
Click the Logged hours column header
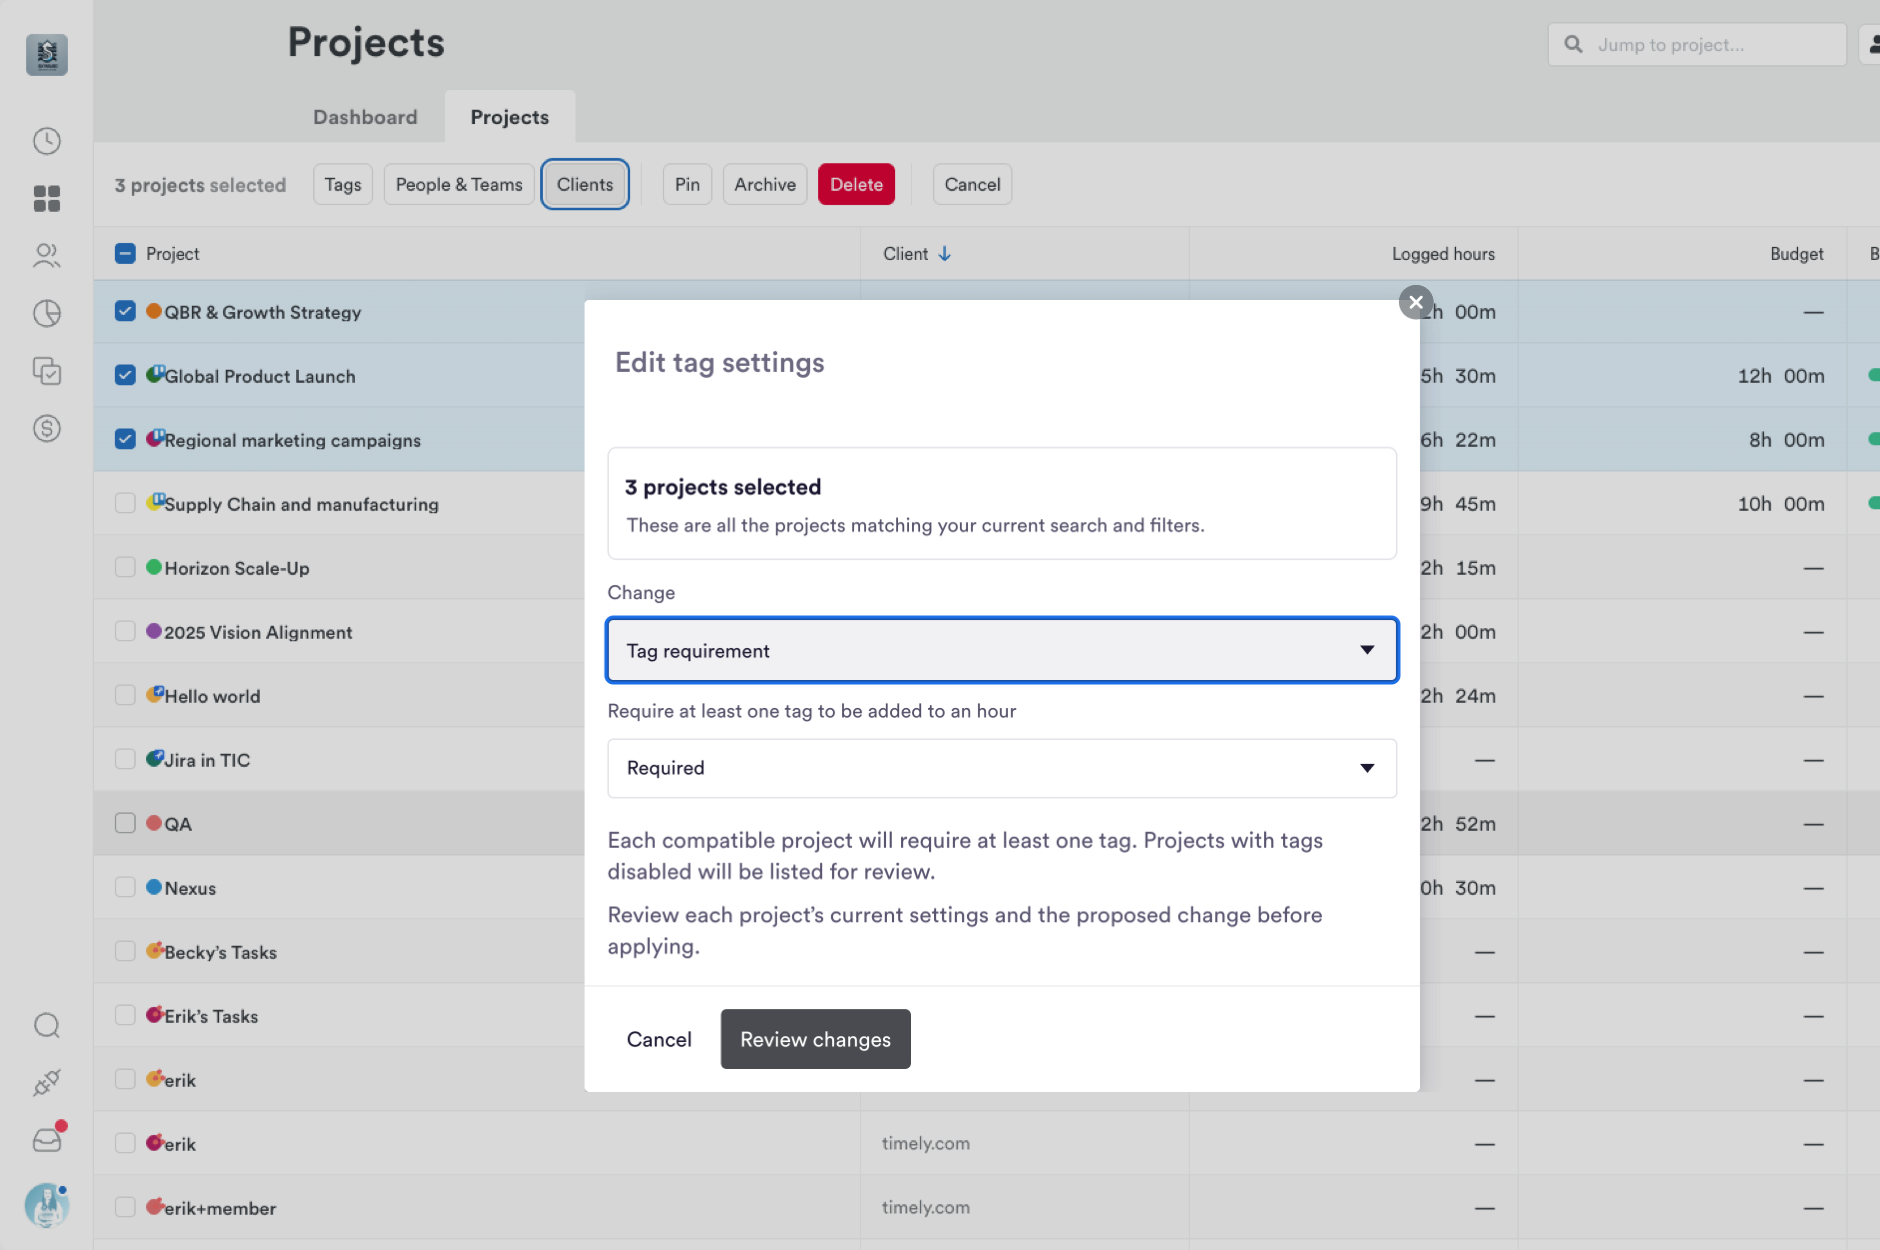tap(1443, 254)
